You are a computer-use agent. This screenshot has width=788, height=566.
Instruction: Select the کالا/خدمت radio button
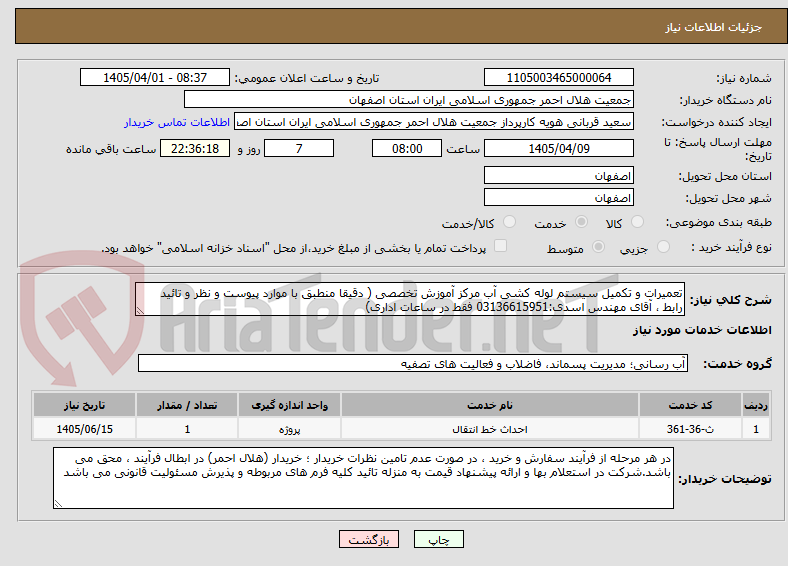coord(510,222)
